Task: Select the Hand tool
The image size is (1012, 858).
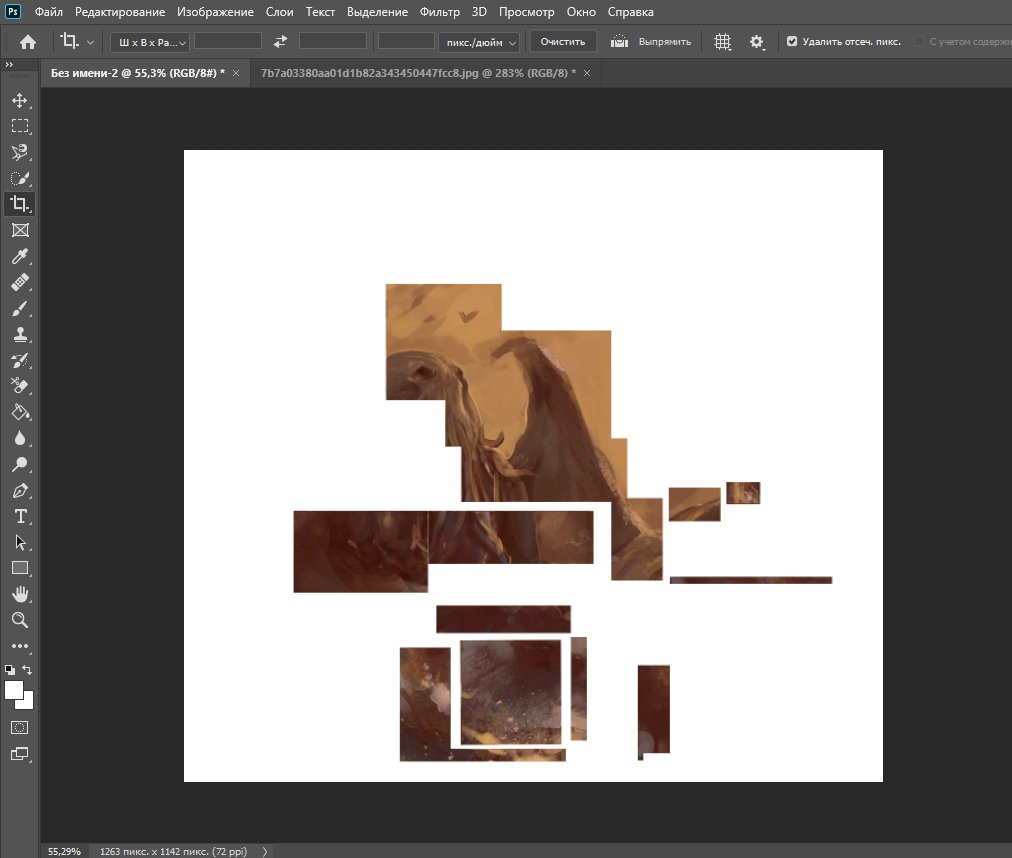Action: click(20, 594)
